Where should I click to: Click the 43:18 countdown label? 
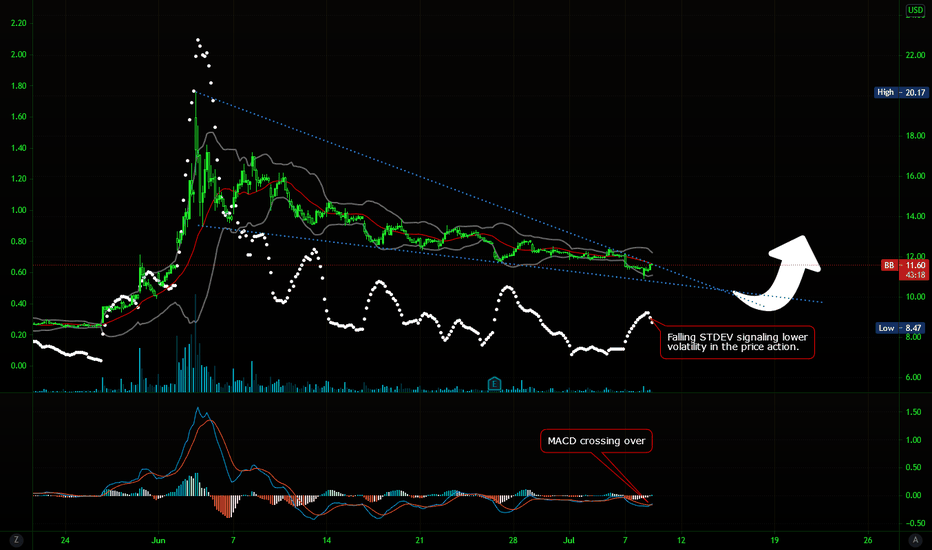915,275
